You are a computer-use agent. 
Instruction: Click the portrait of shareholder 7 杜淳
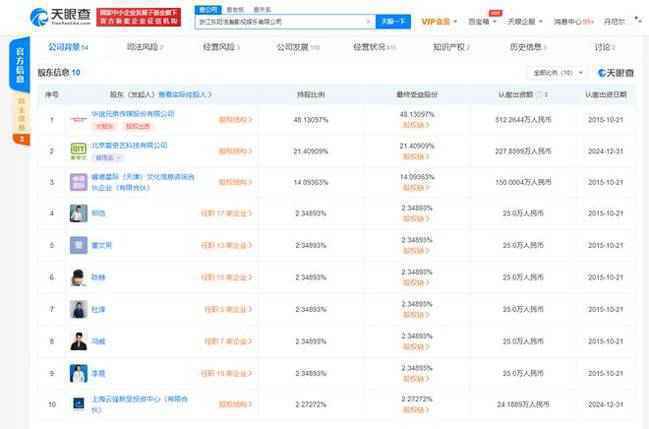coord(79,309)
